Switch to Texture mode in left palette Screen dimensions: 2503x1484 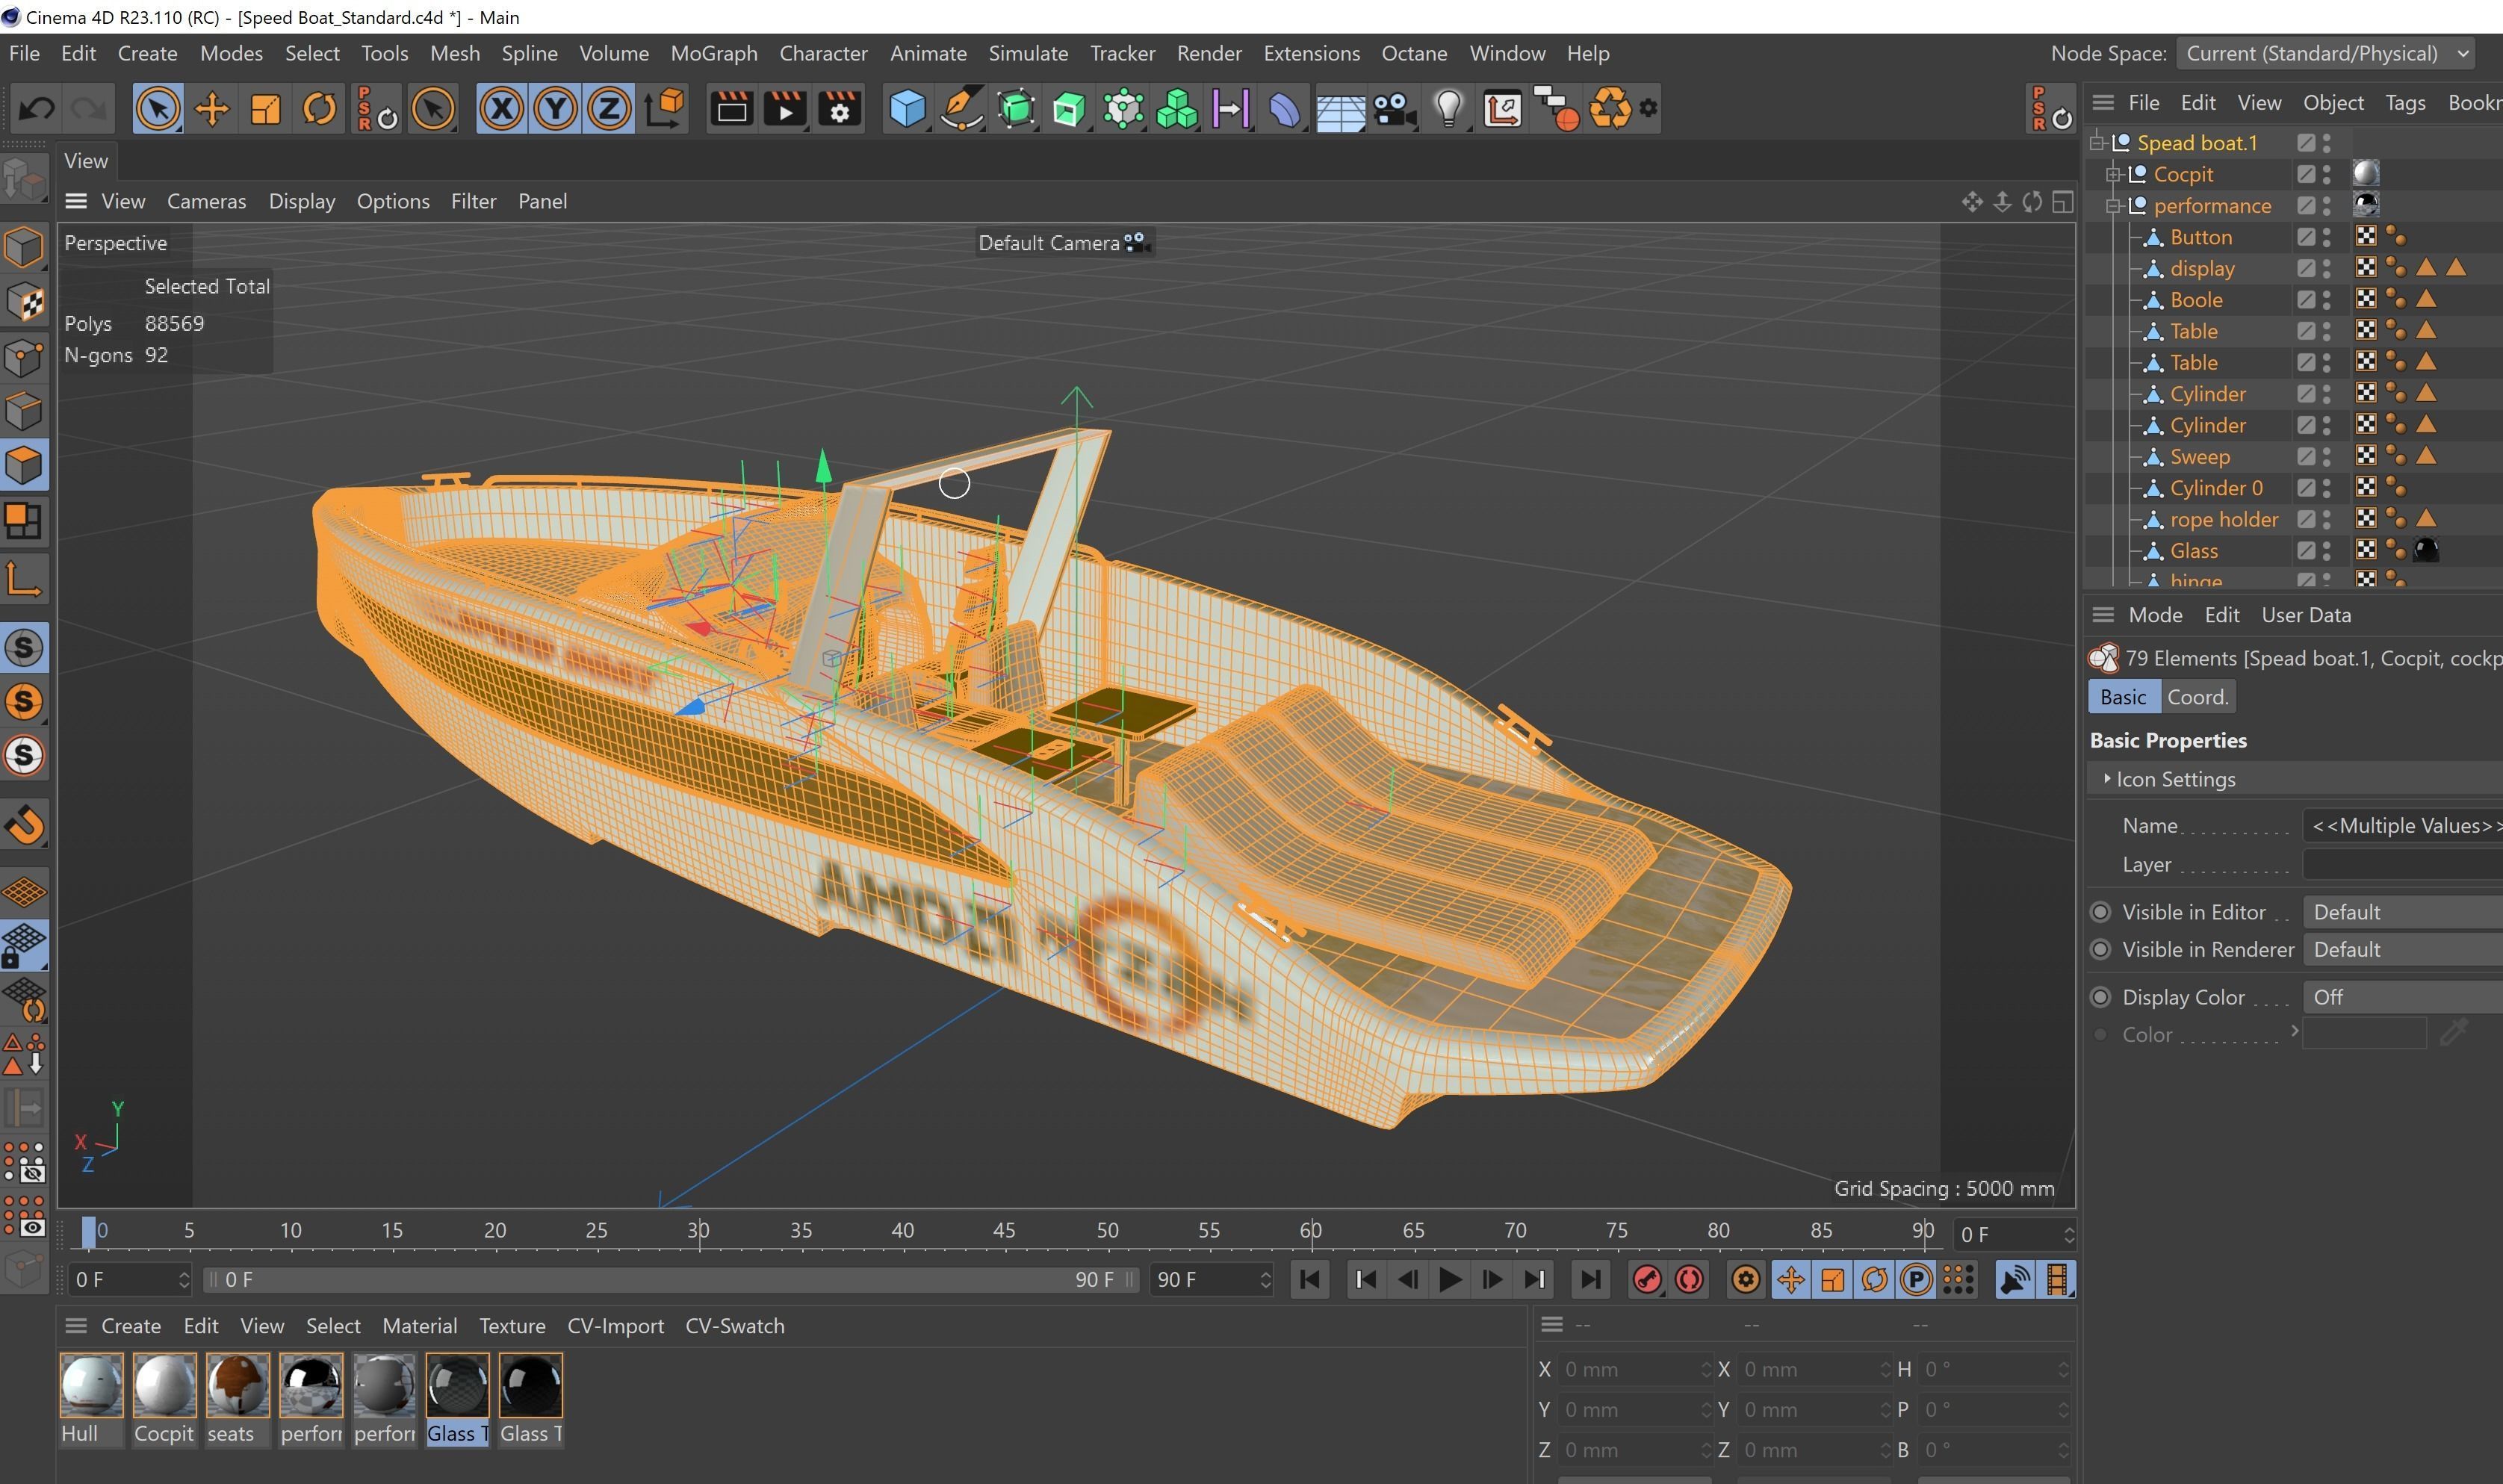[x=24, y=301]
